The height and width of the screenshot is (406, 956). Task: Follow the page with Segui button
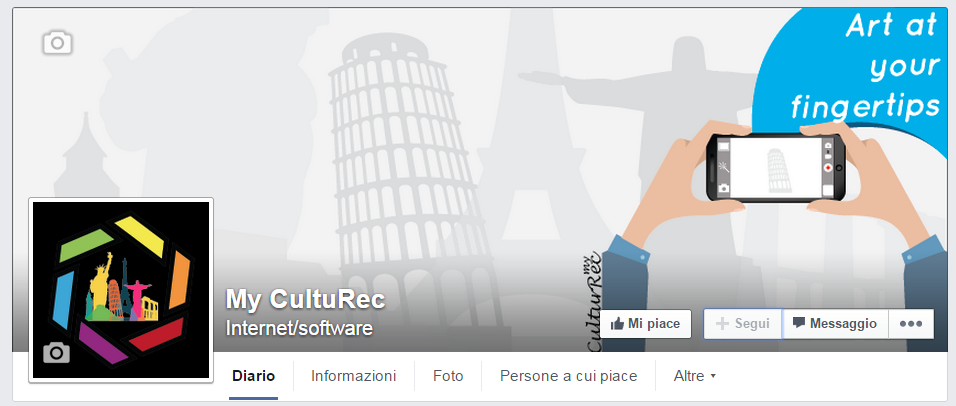pos(743,324)
